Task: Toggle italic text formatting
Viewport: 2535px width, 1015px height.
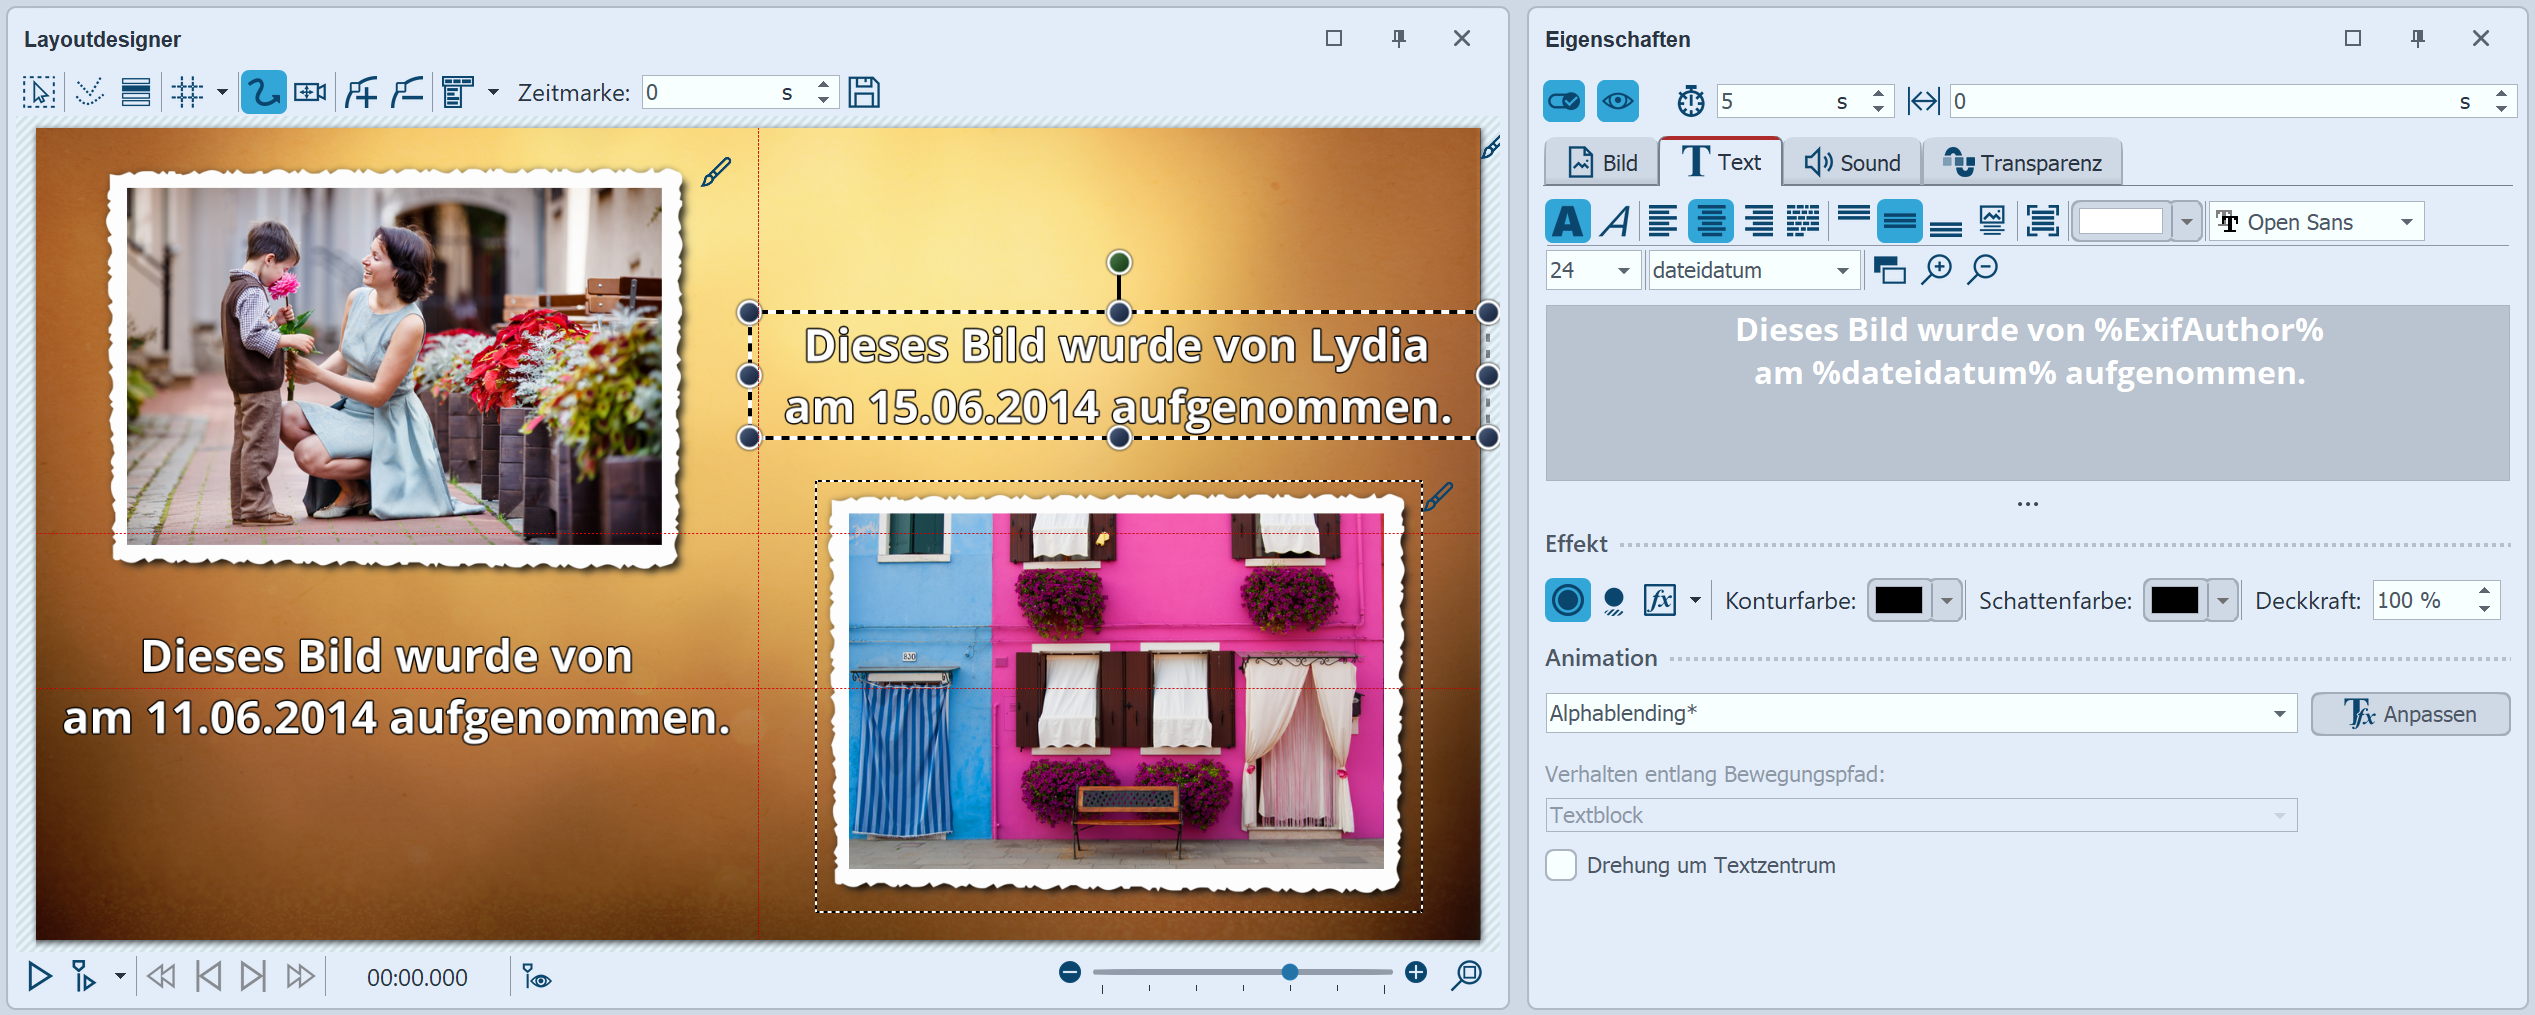Action: pyautogui.click(x=1615, y=221)
